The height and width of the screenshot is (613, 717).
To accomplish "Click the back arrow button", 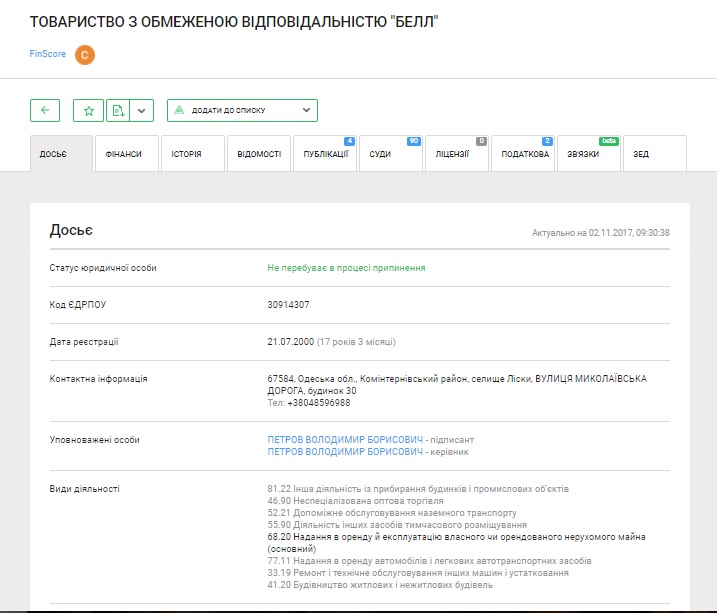I will click(x=45, y=110).
